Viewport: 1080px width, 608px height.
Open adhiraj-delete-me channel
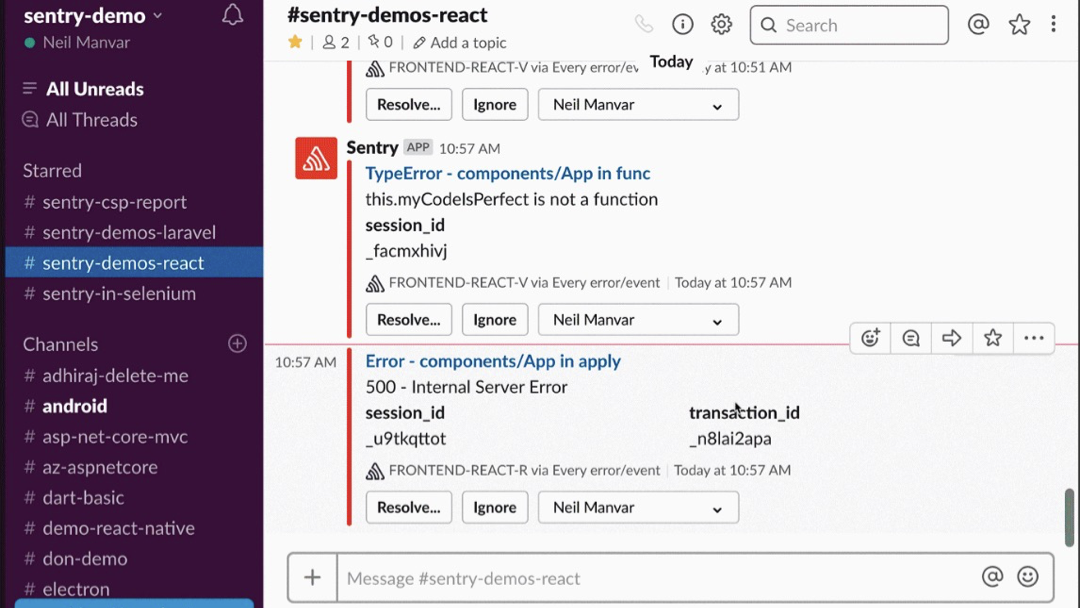coord(134,375)
